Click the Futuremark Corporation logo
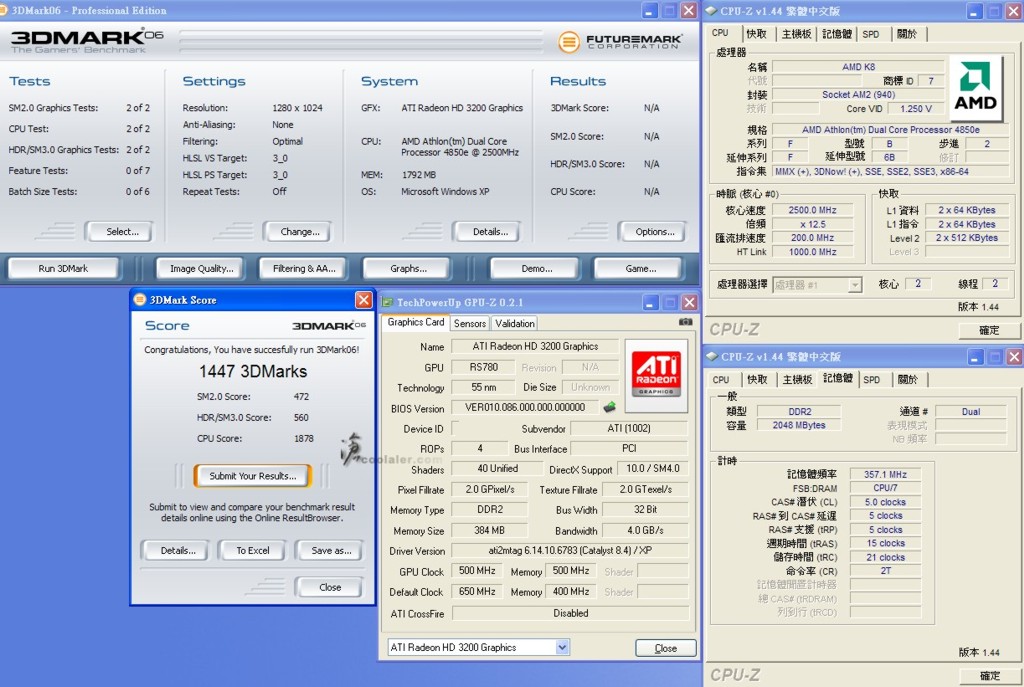The width and height of the screenshot is (1024, 687). point(620,42)
